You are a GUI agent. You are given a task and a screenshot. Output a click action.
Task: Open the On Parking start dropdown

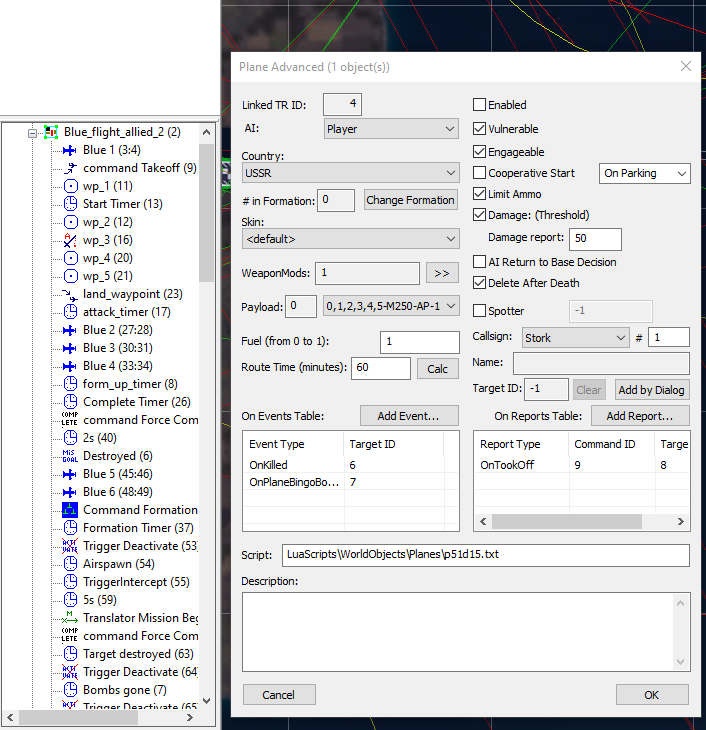coord(645,173)
